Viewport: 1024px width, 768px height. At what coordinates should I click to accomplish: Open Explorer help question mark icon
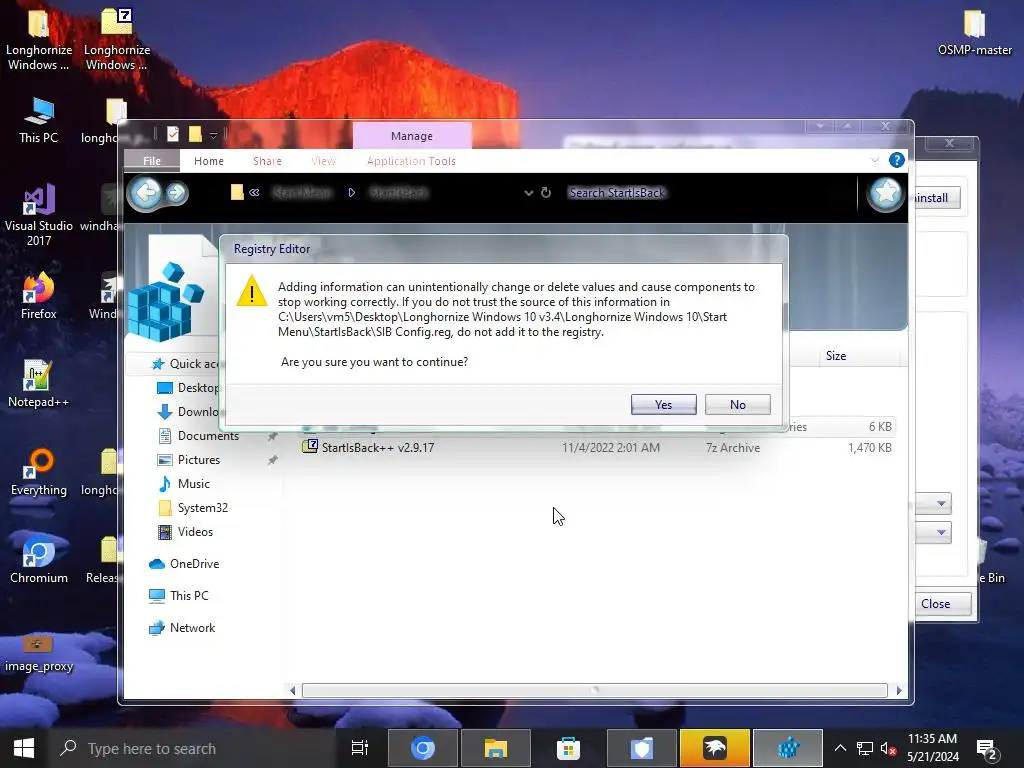(x=897, y=160)
